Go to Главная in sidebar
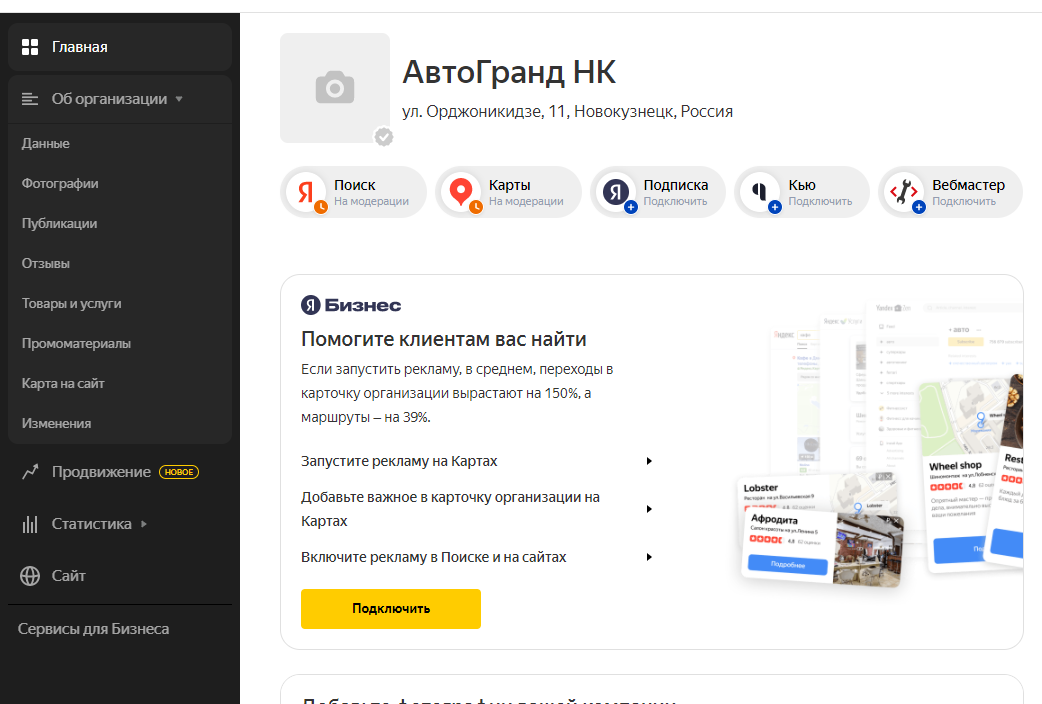This screenshot has width=1042, height=704. [120, 47]
